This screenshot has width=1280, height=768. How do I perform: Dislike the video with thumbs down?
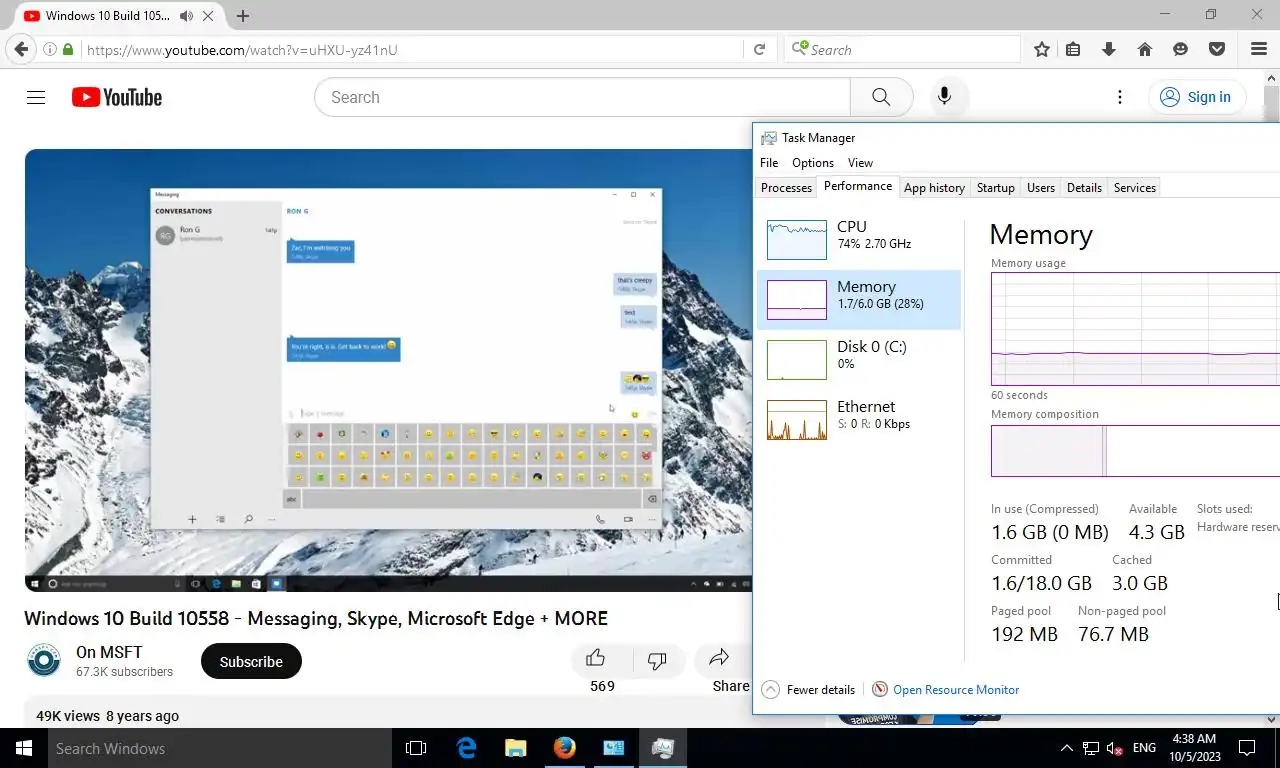coord(657,660)
